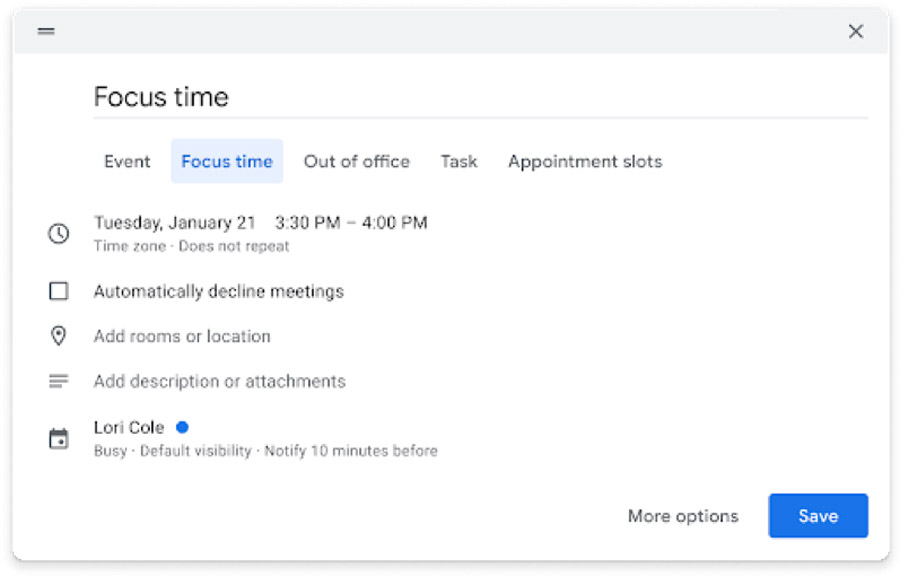Change the end time 4:00 PM
The width and height of the screenshot is (900, 576).
(x=394, y=222)
